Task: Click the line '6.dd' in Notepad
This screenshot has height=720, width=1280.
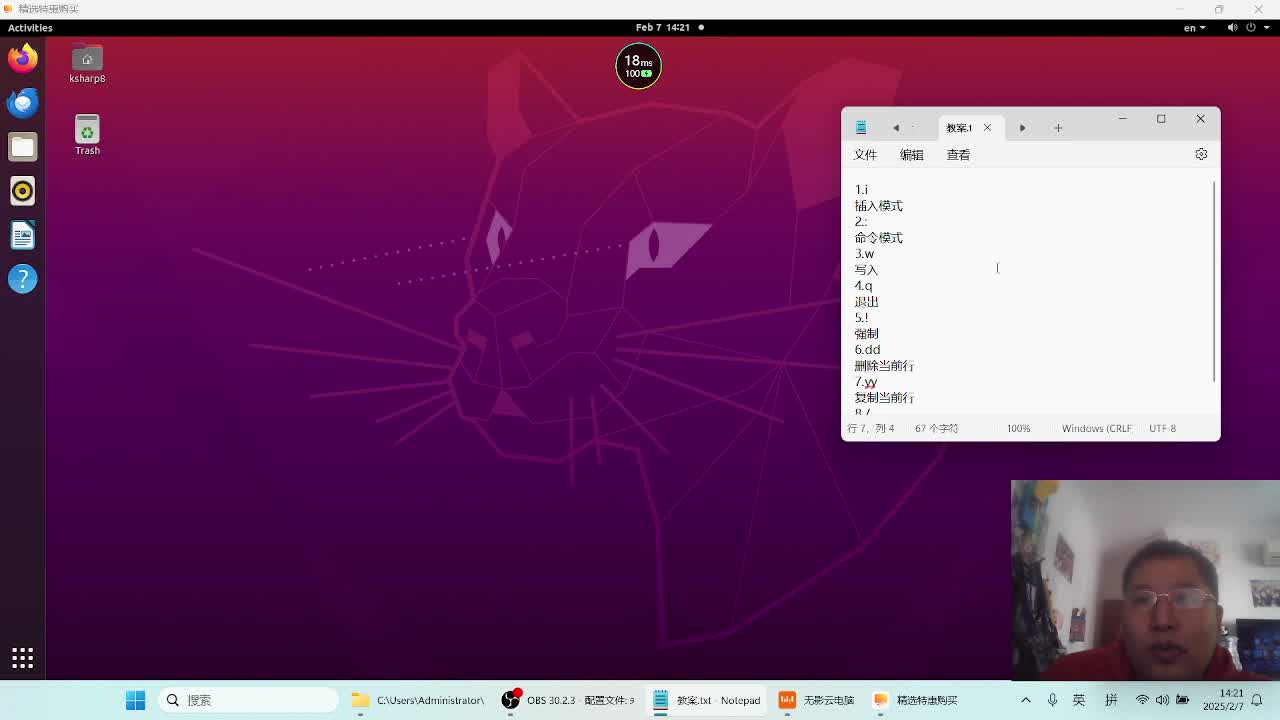Action: (867, 349)
